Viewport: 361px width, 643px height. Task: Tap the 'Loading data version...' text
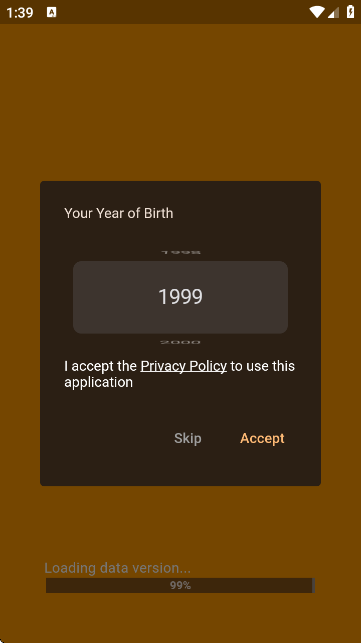[117, 568]
